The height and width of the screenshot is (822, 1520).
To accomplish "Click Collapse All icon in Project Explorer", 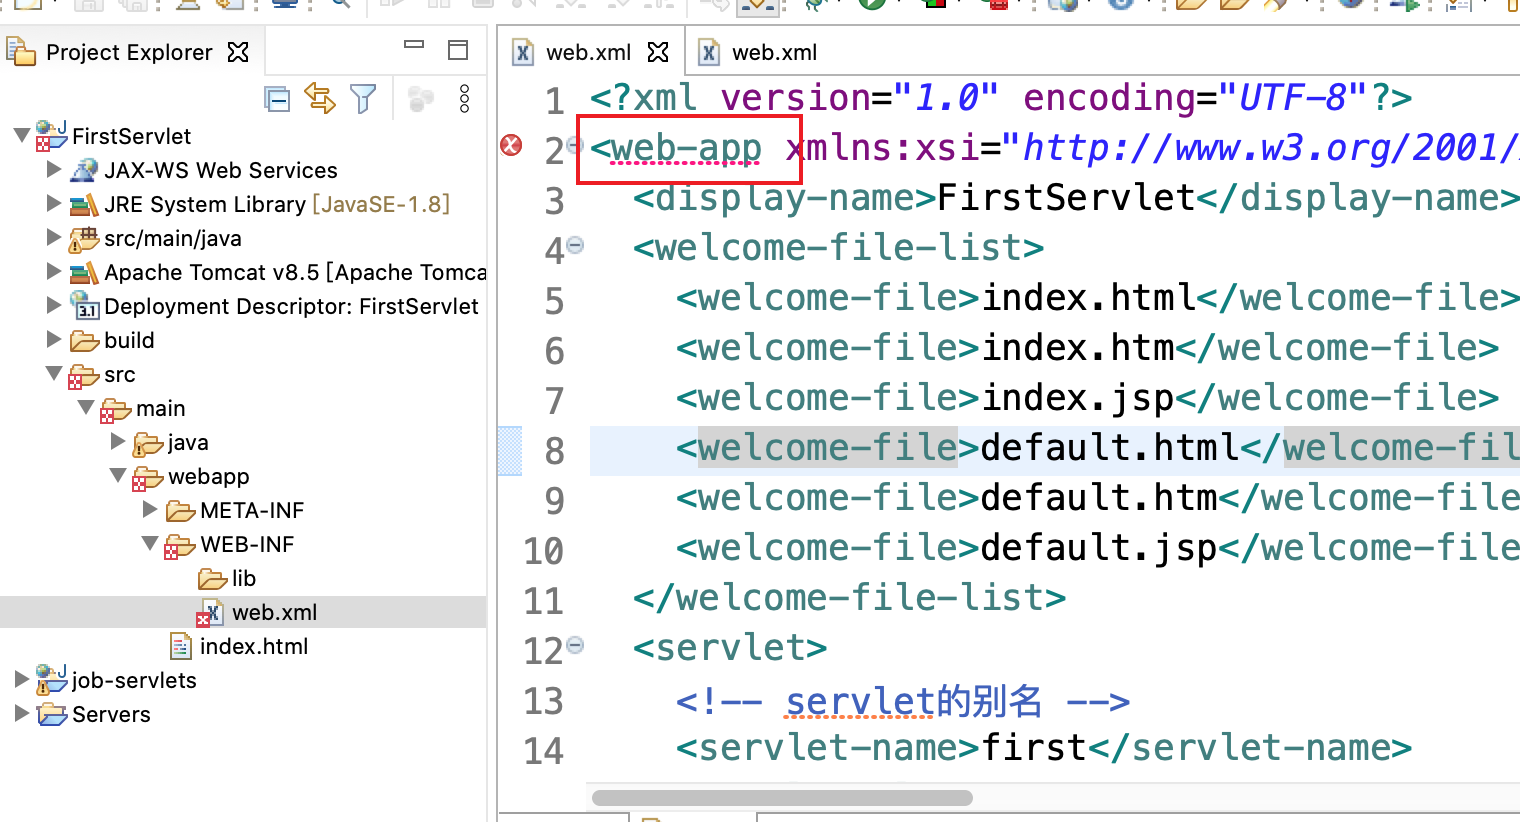I will (277, 99).
